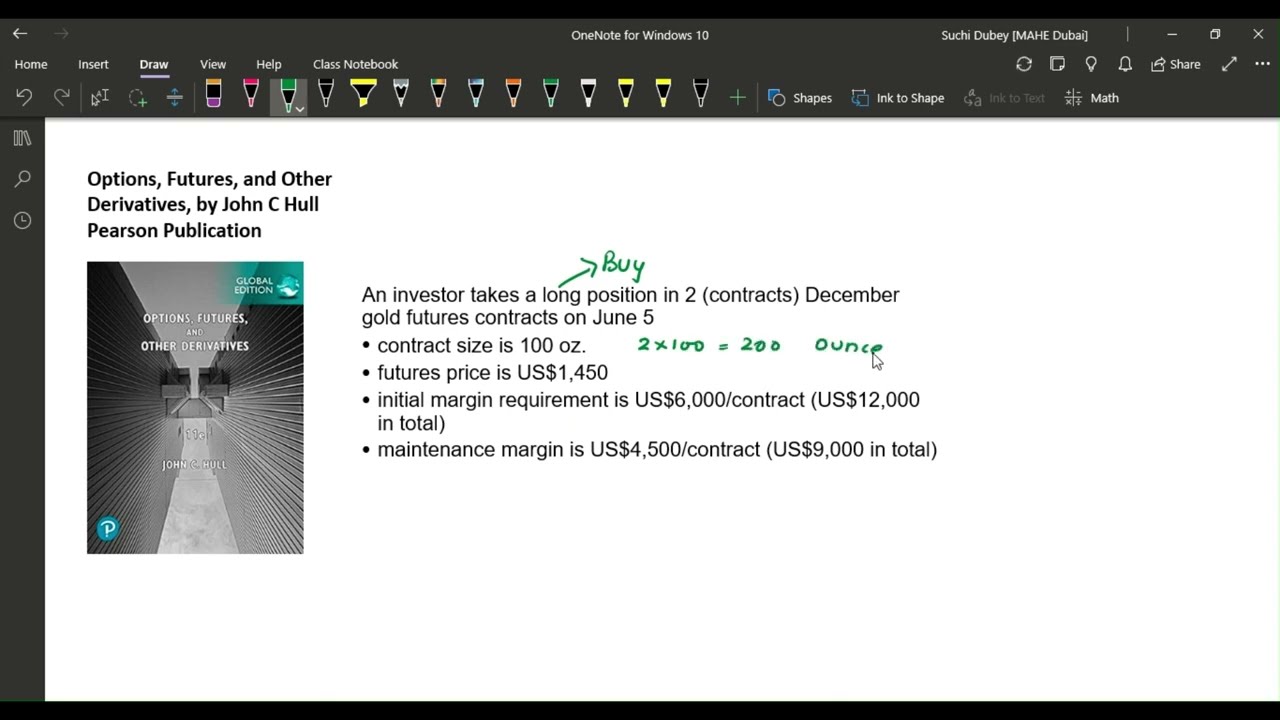Show the notebook navigation pane
The width and height of the screenshot is (1280, 720).
coord(22,138)
